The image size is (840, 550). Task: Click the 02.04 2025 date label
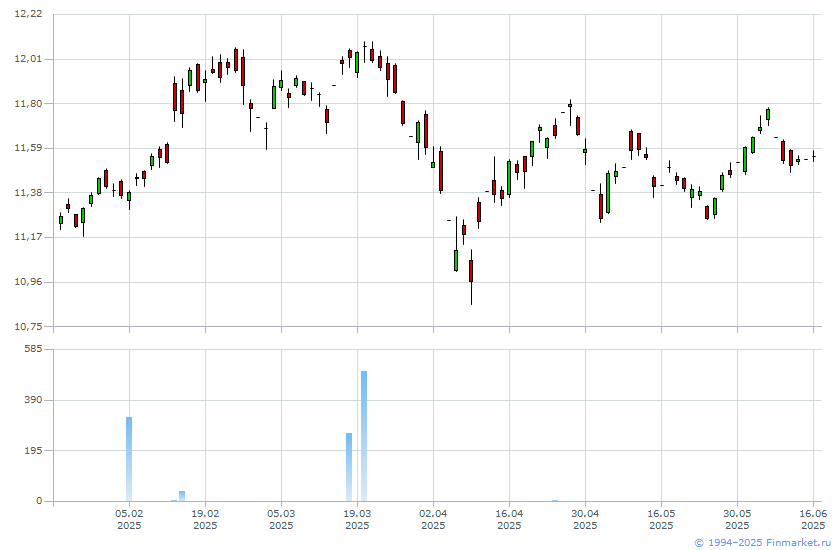click(433, 519)
